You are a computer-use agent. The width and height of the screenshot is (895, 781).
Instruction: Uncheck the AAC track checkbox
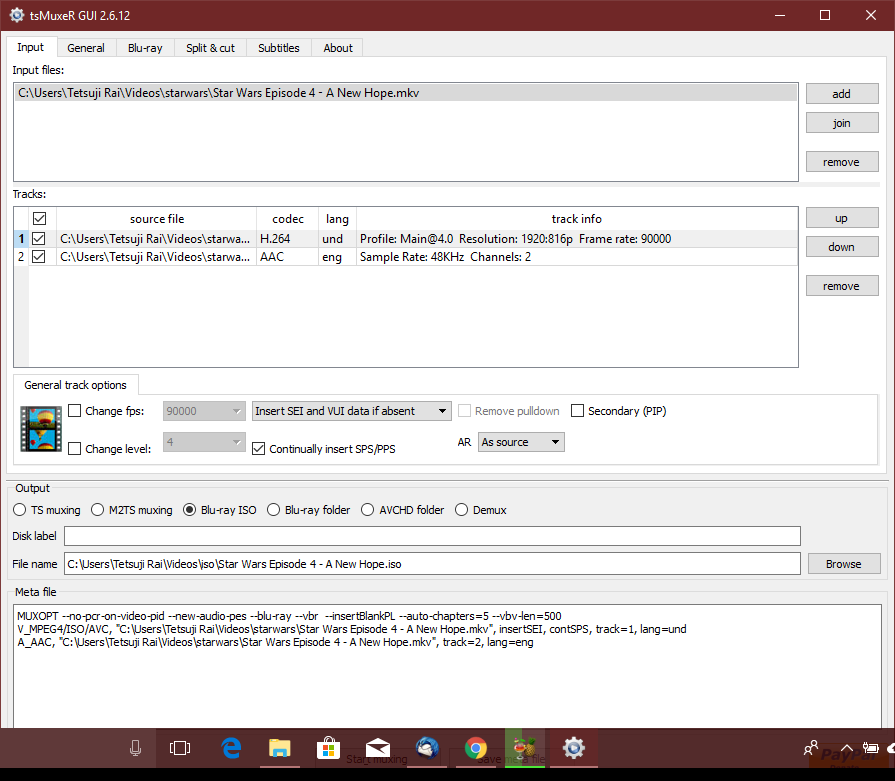pyautogui.click(x=39, y=257)
